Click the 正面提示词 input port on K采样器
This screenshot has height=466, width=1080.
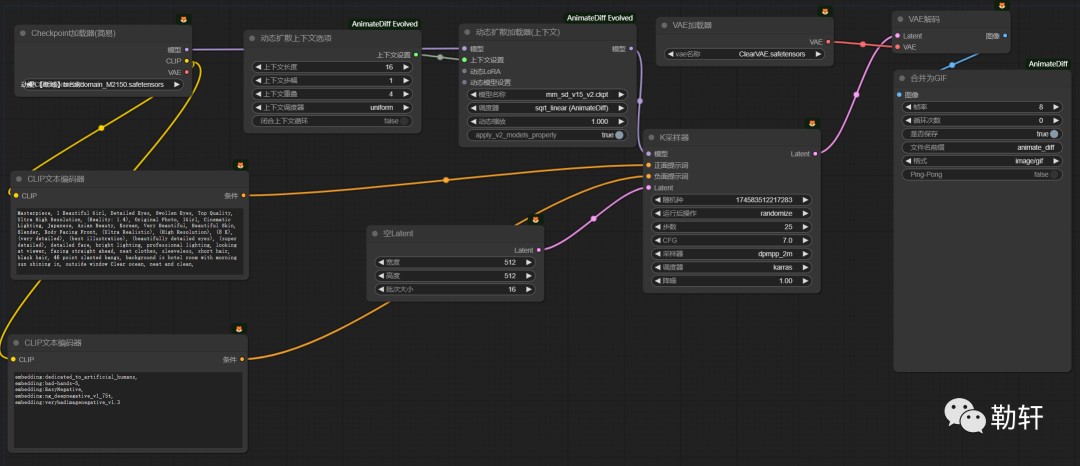pos(649,165)
